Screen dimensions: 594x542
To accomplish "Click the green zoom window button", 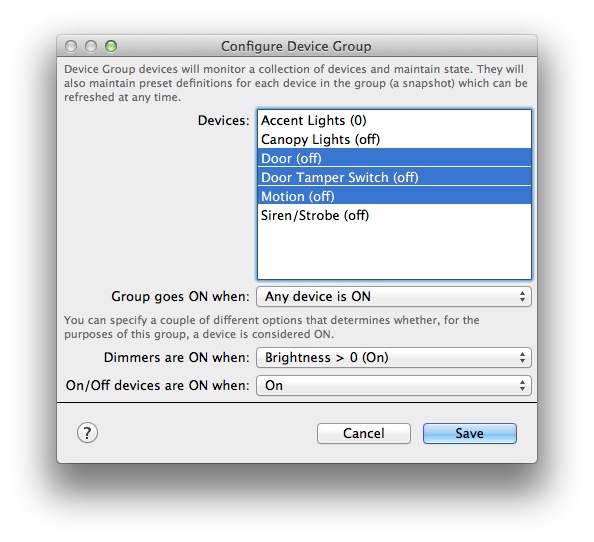I will (111, 46).
